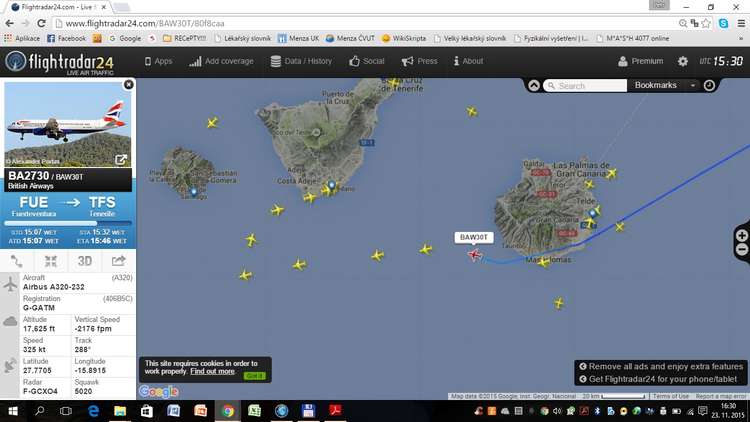Open Terms of Use link

coord(671,396)
